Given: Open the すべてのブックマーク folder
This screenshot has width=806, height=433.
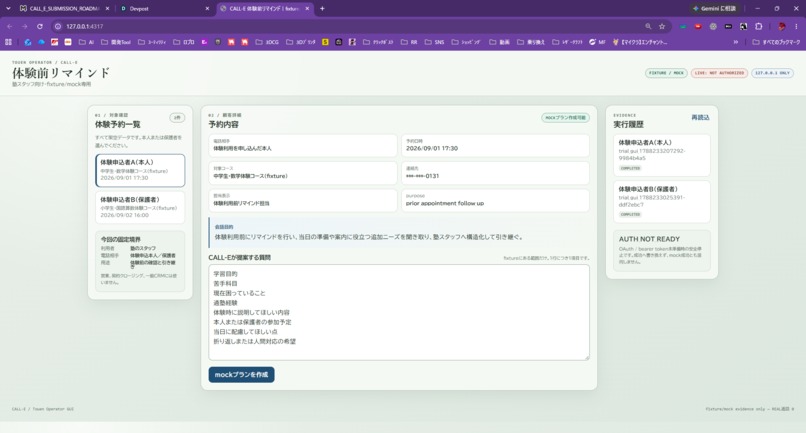Looking at the screenshot, I should click(776, 42).
